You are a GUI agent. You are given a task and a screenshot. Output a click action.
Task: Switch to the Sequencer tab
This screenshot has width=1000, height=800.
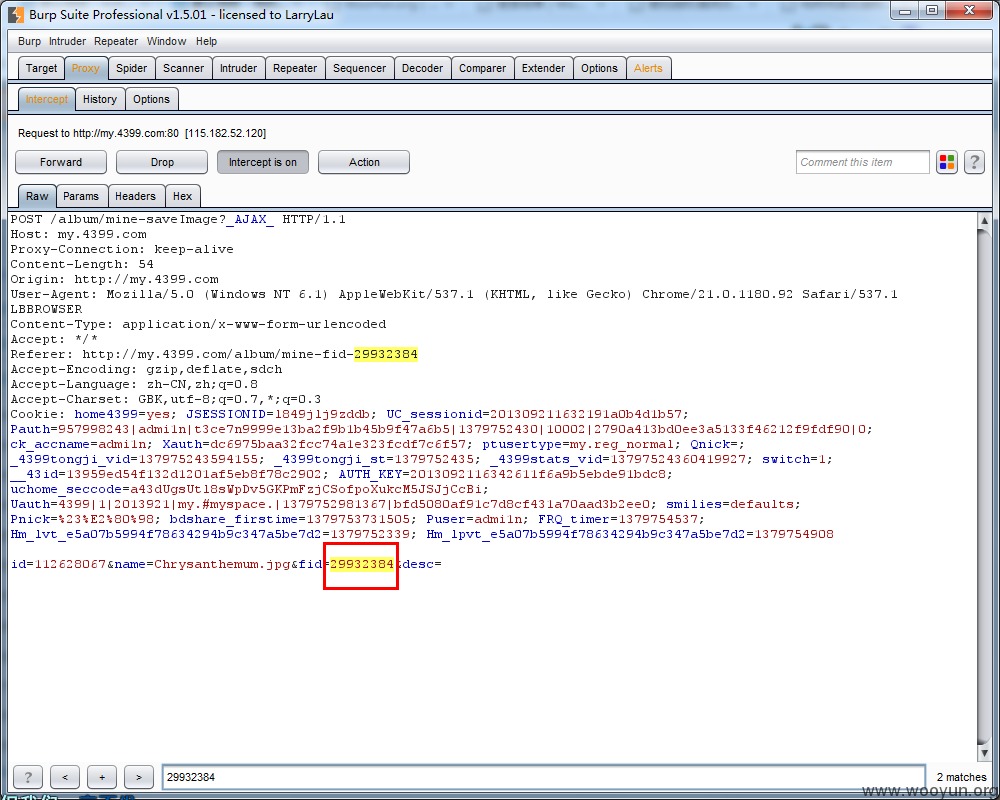click(359, 68)
